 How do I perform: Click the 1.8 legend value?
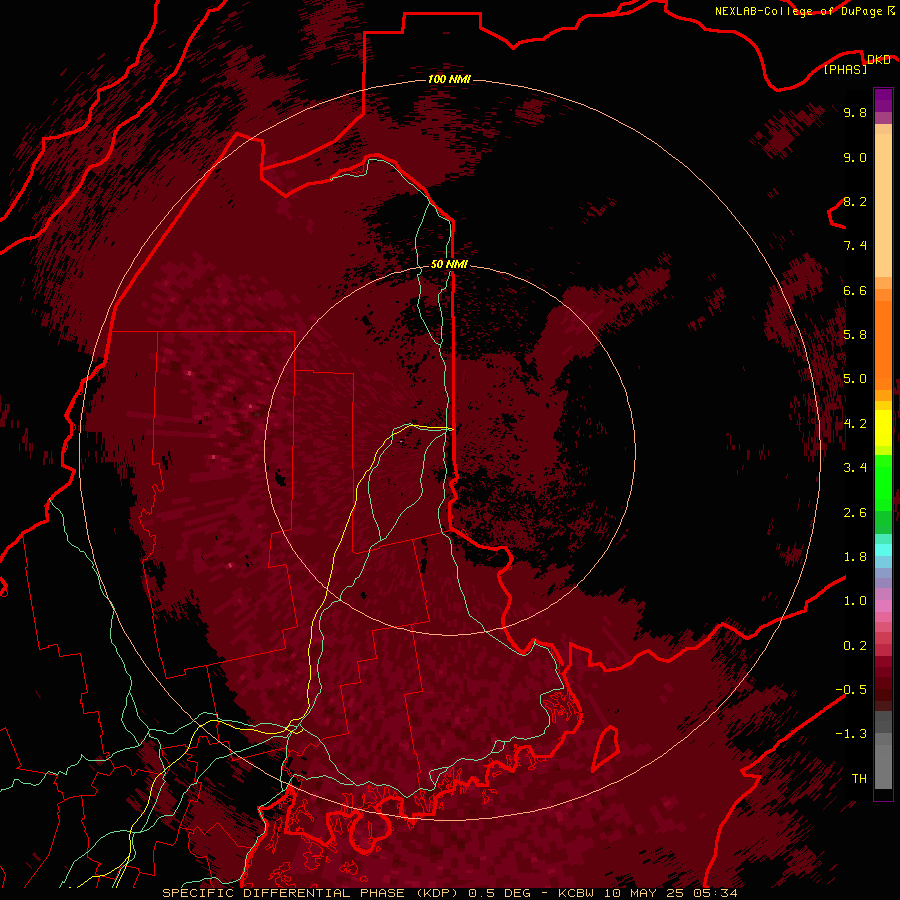click(x=855, y=557)
